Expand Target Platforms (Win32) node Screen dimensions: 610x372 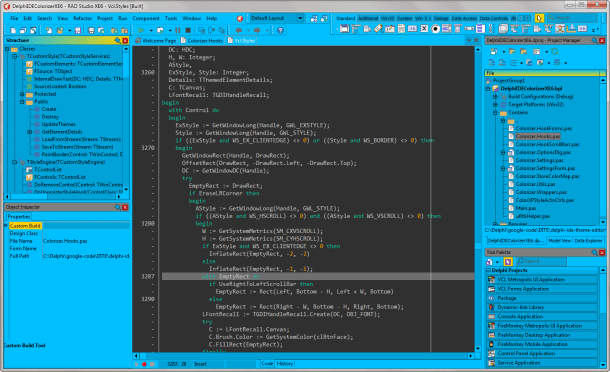[x=495, y=105]
